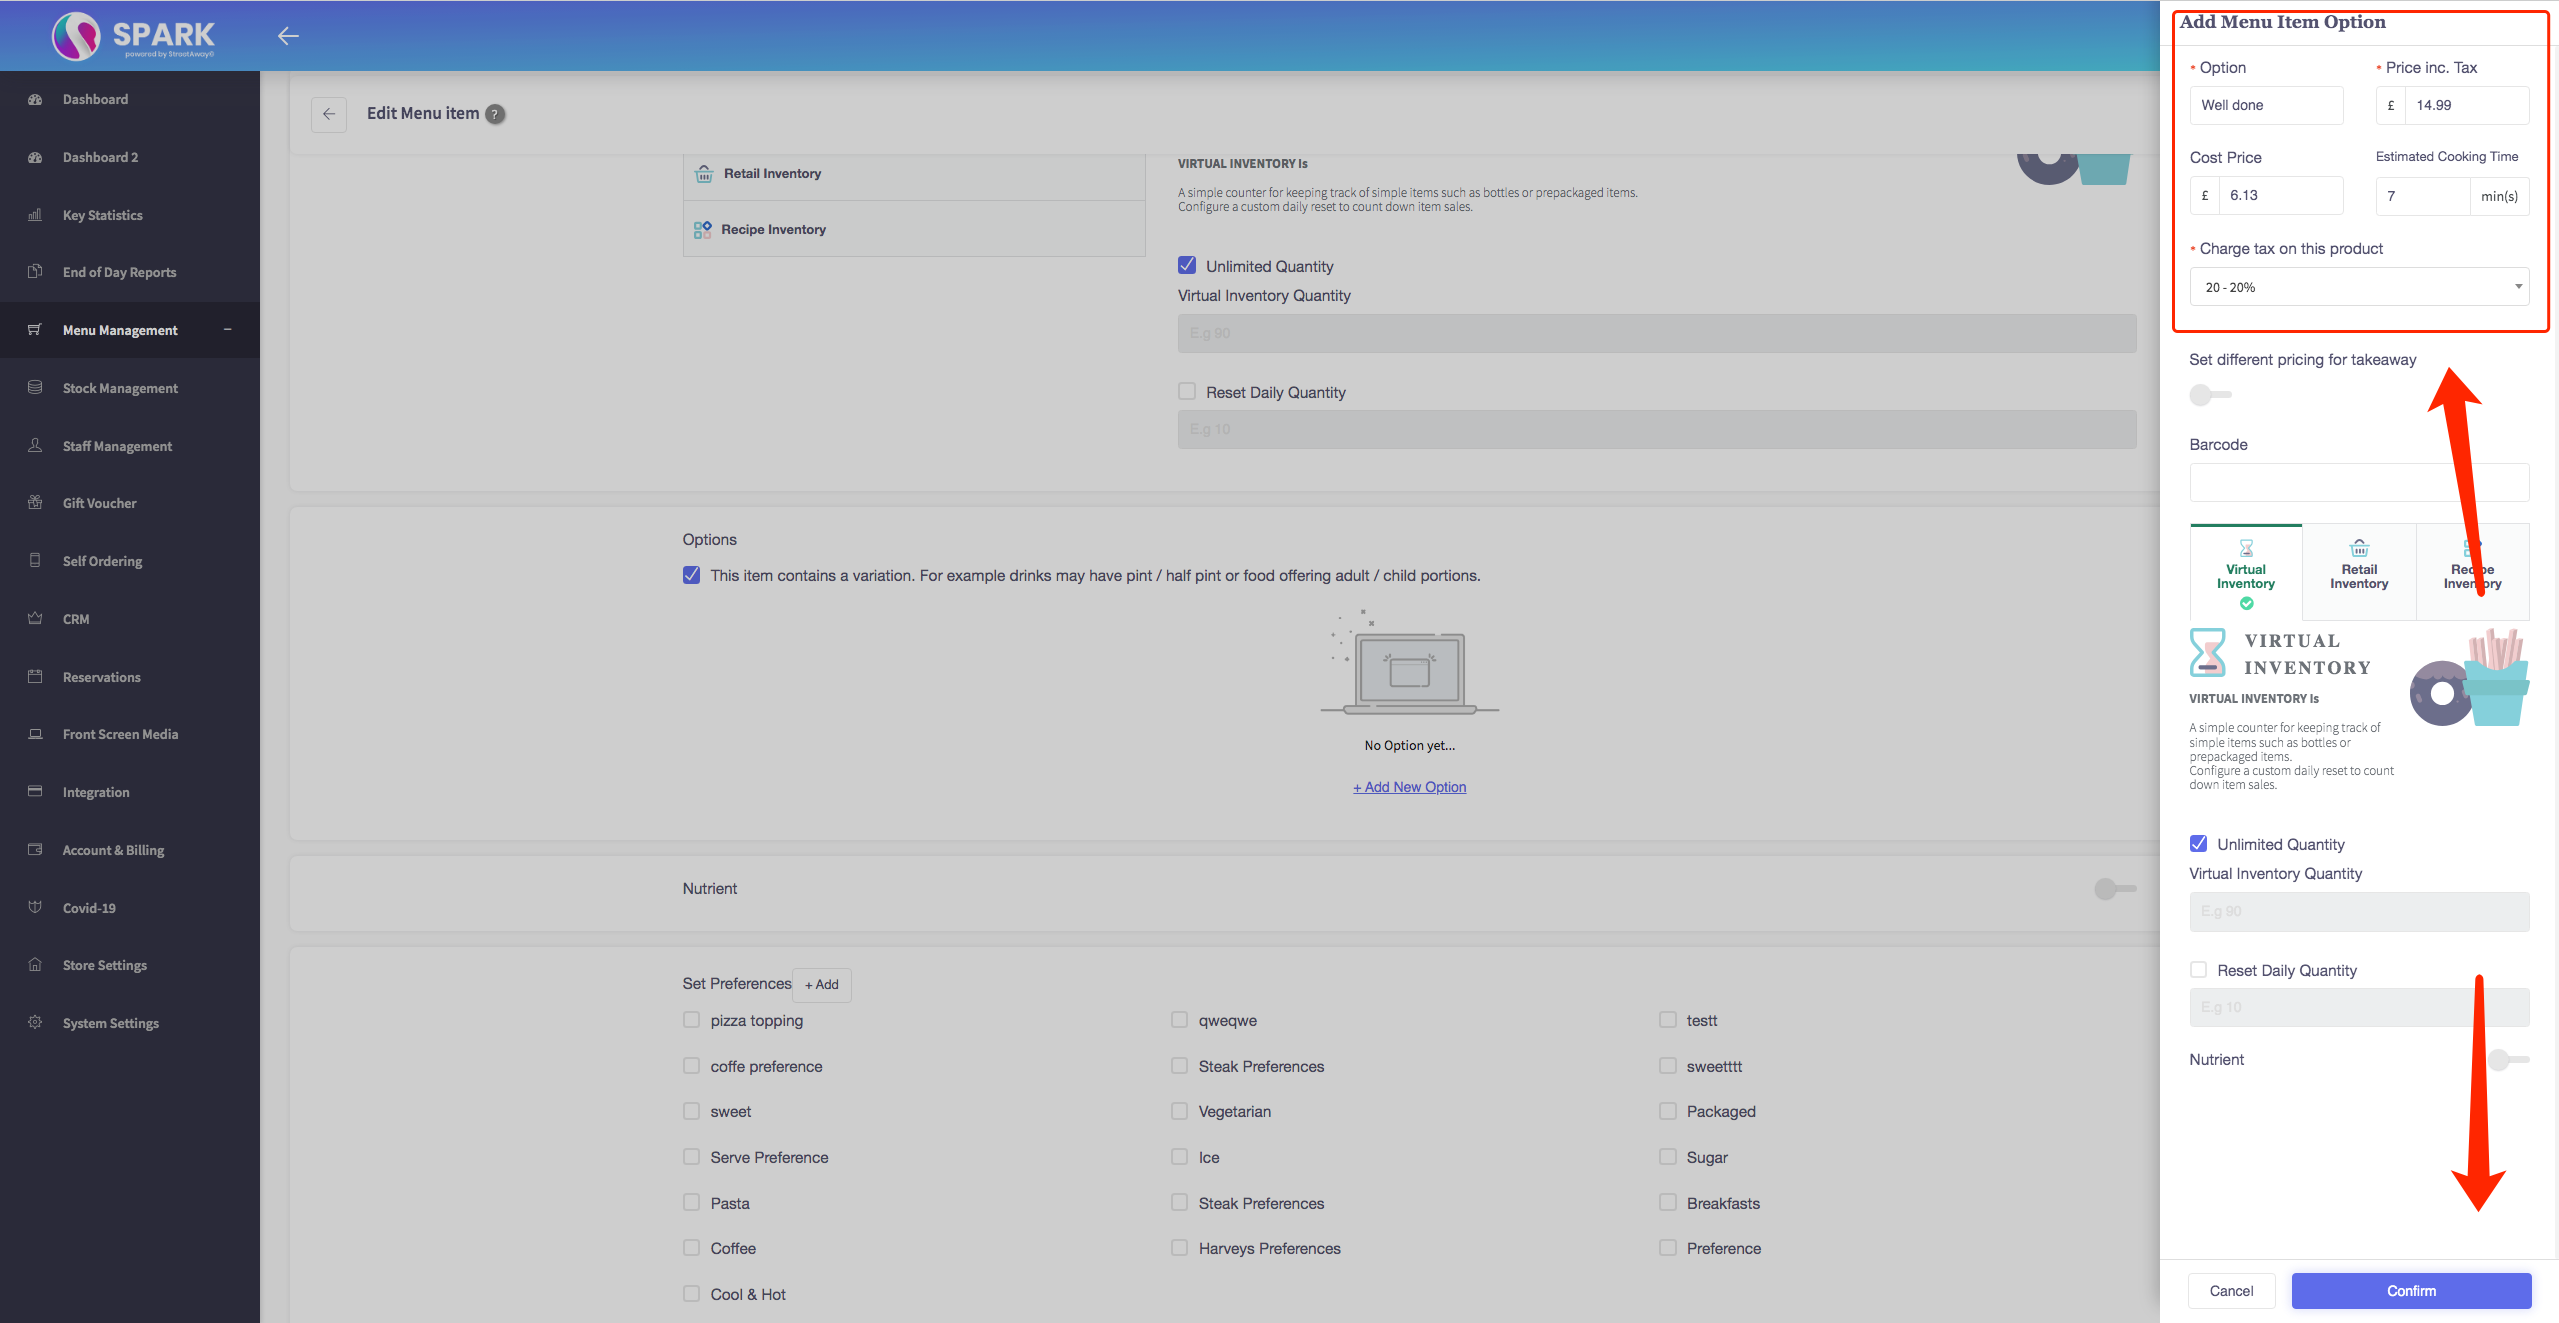Open Retail Inventory on main page
Viewport: 2559px width, 1323px height.
point(914,173)
